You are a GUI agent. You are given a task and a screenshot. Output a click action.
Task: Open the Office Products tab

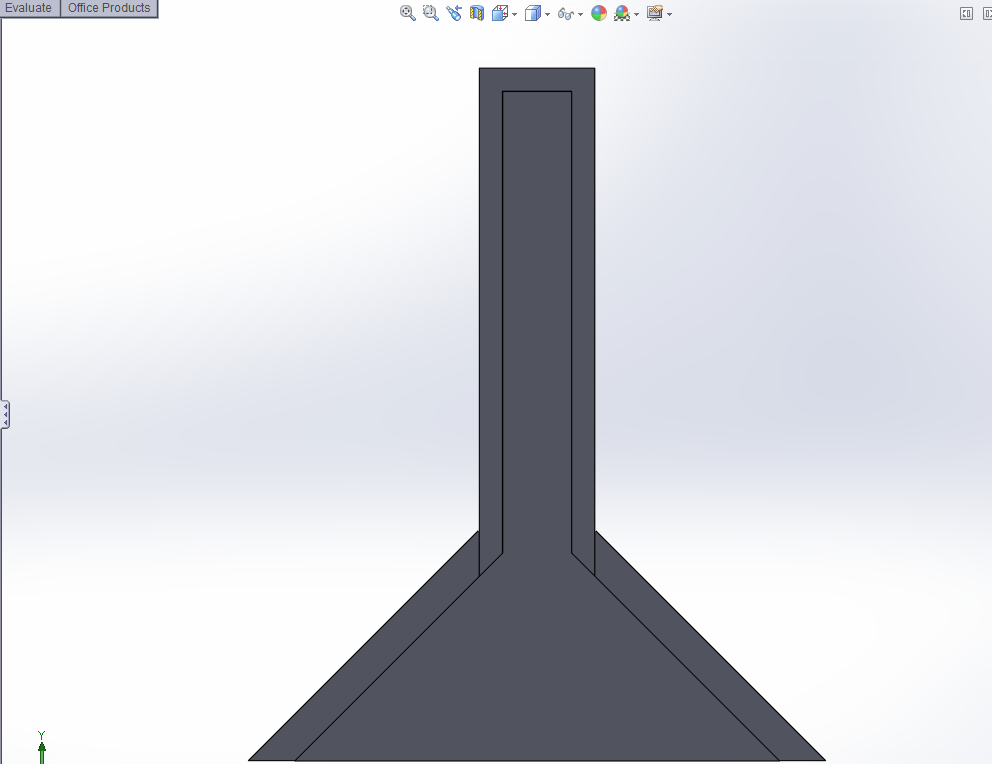tap(109, 8)
